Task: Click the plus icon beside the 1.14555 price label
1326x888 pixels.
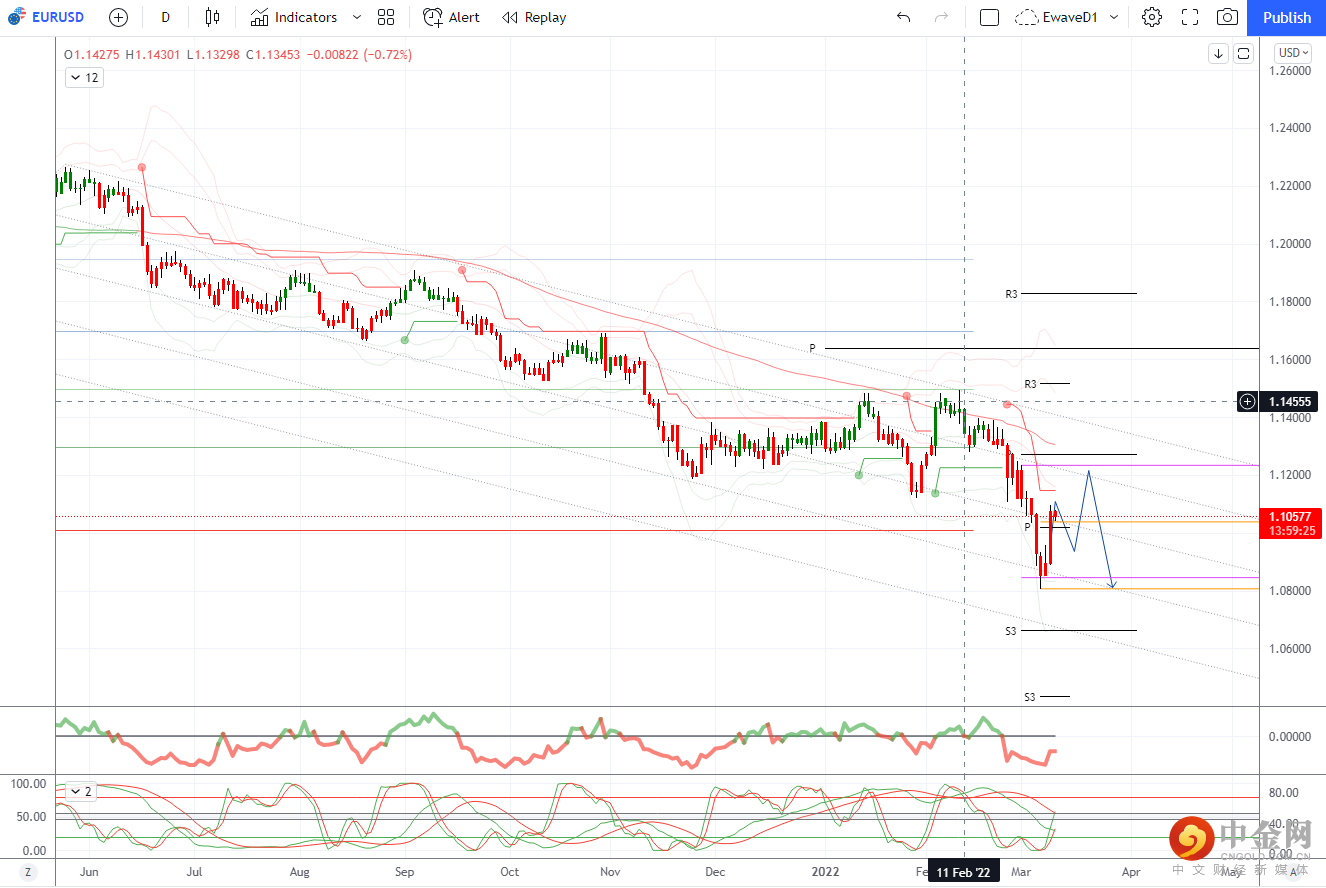Action: (1247, 402)
